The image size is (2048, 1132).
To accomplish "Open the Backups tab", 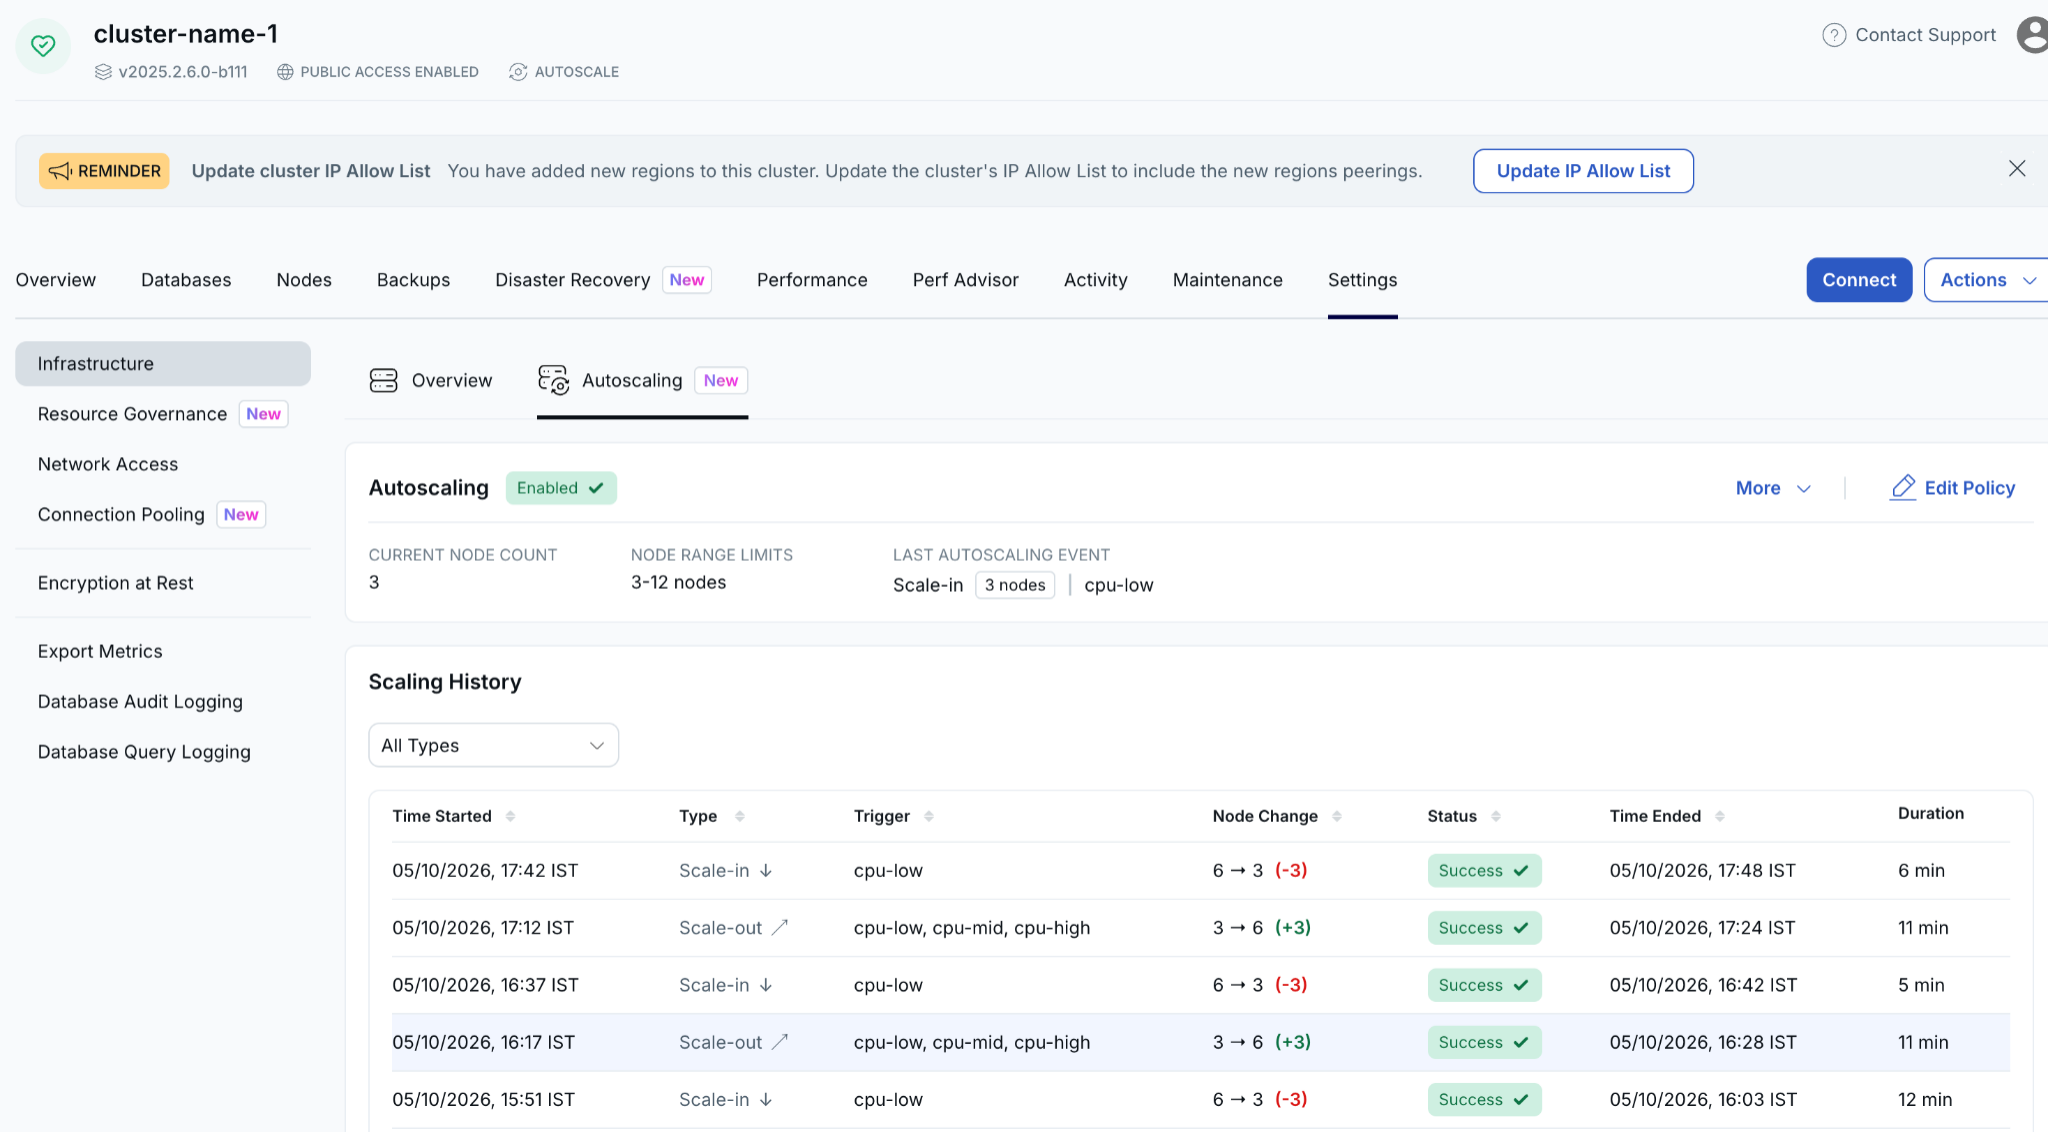I will point(413,280).
